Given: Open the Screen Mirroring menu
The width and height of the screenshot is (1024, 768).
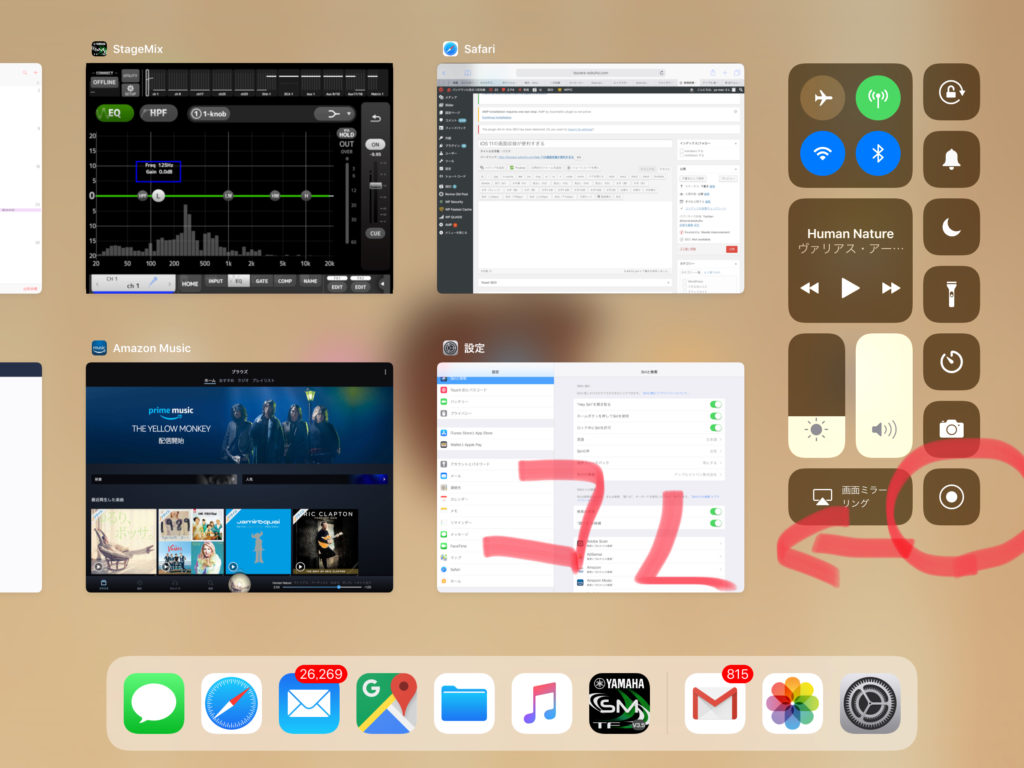Looking at the screenshot, I should (x=849, y=497).
